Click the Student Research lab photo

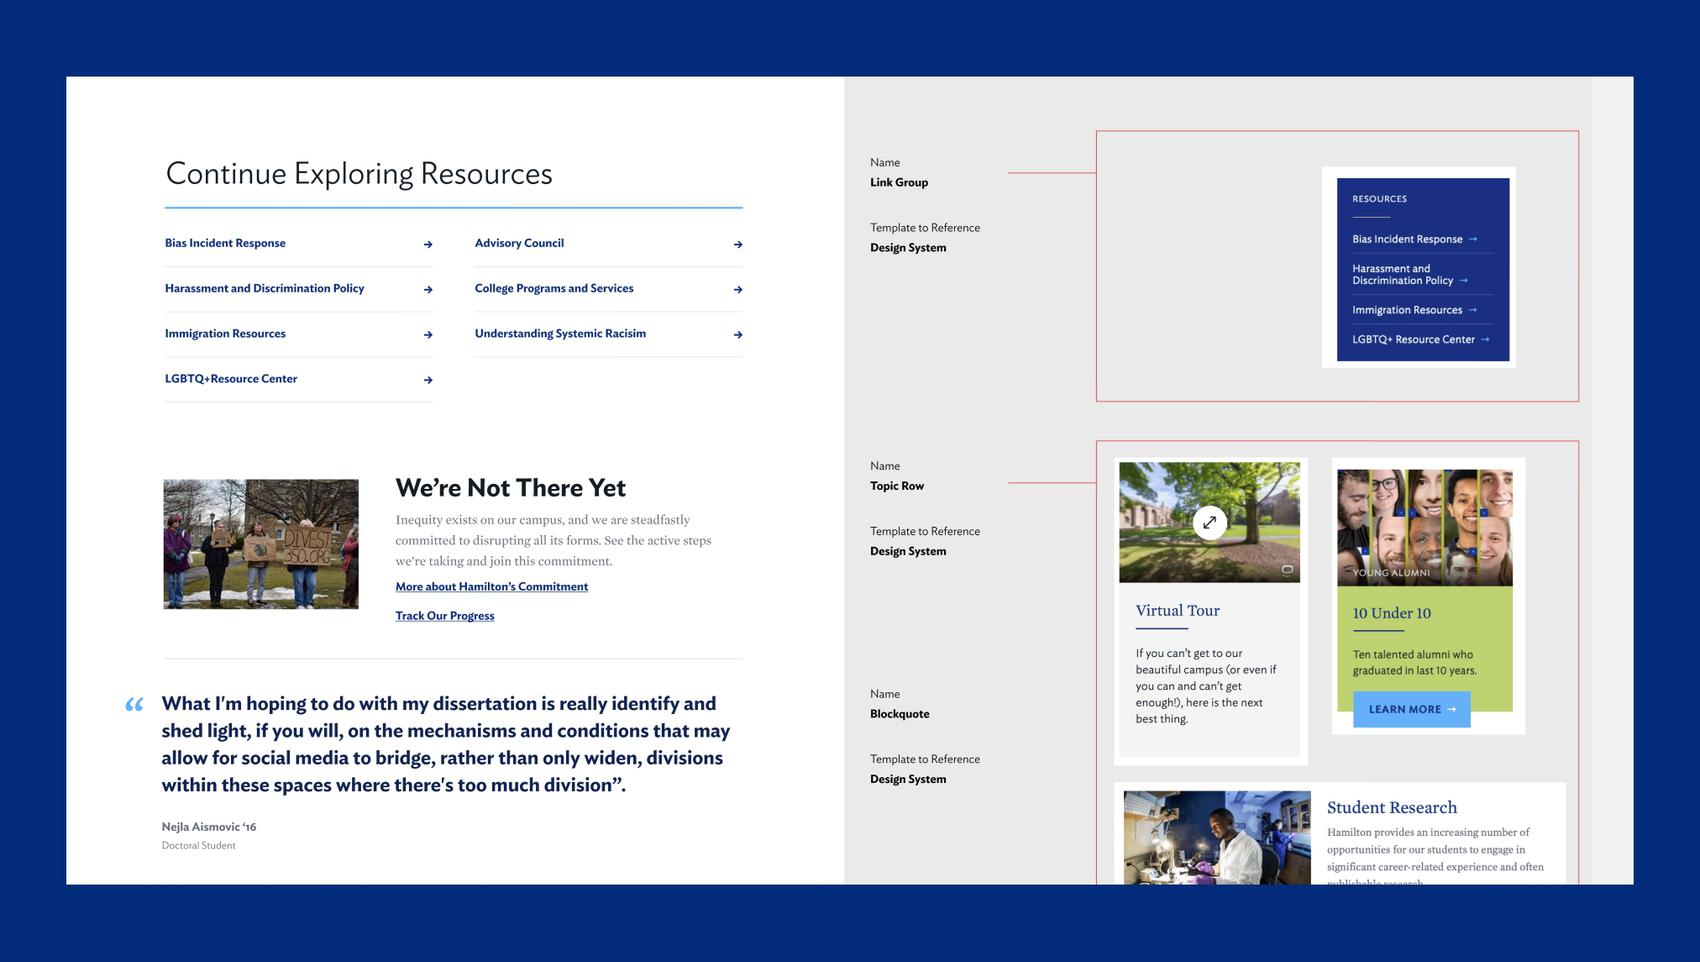point(1217,838)
